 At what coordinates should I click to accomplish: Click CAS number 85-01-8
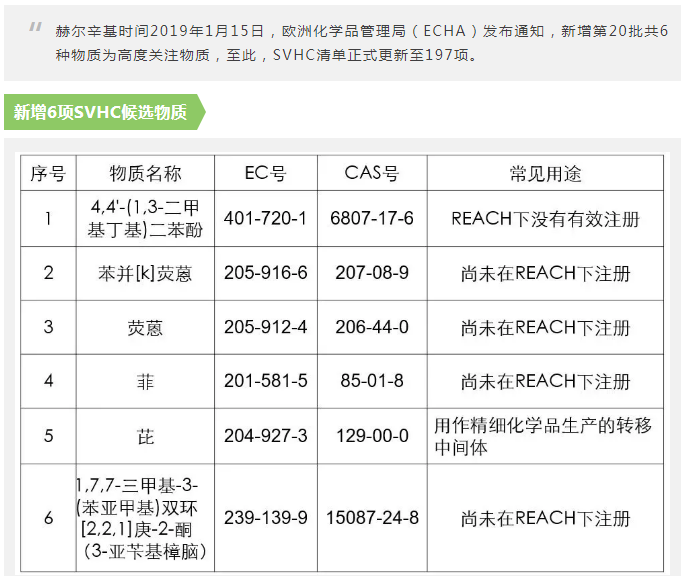coord(372,381)
